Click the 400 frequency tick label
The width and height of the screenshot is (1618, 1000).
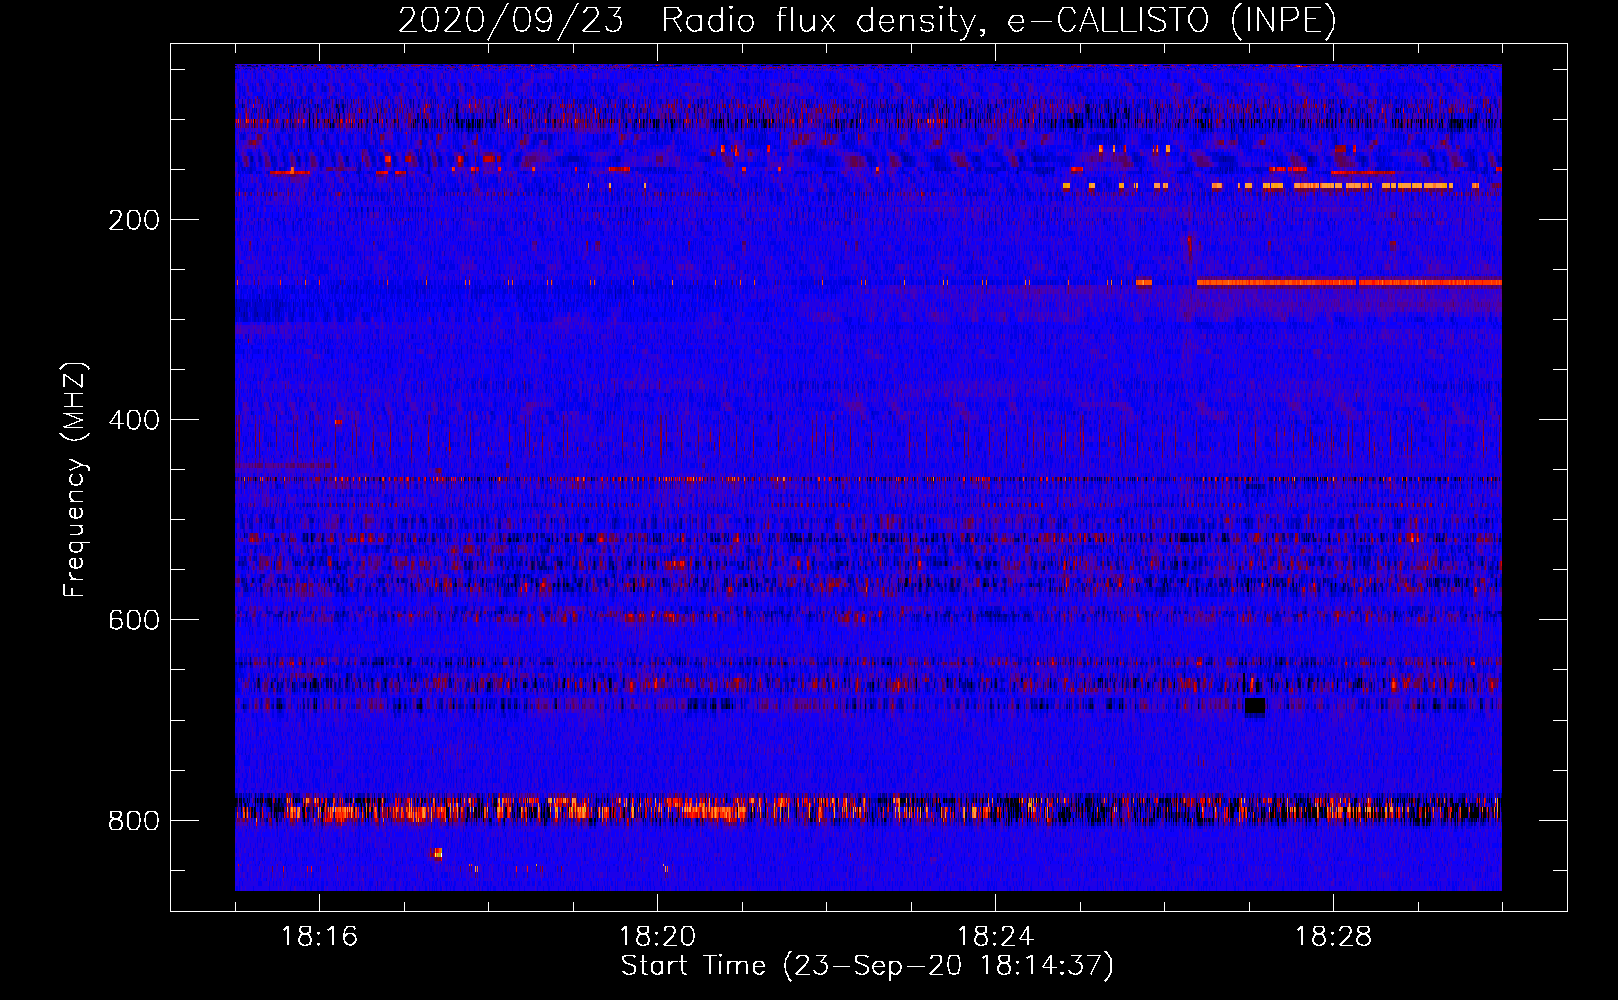(134, 420)
